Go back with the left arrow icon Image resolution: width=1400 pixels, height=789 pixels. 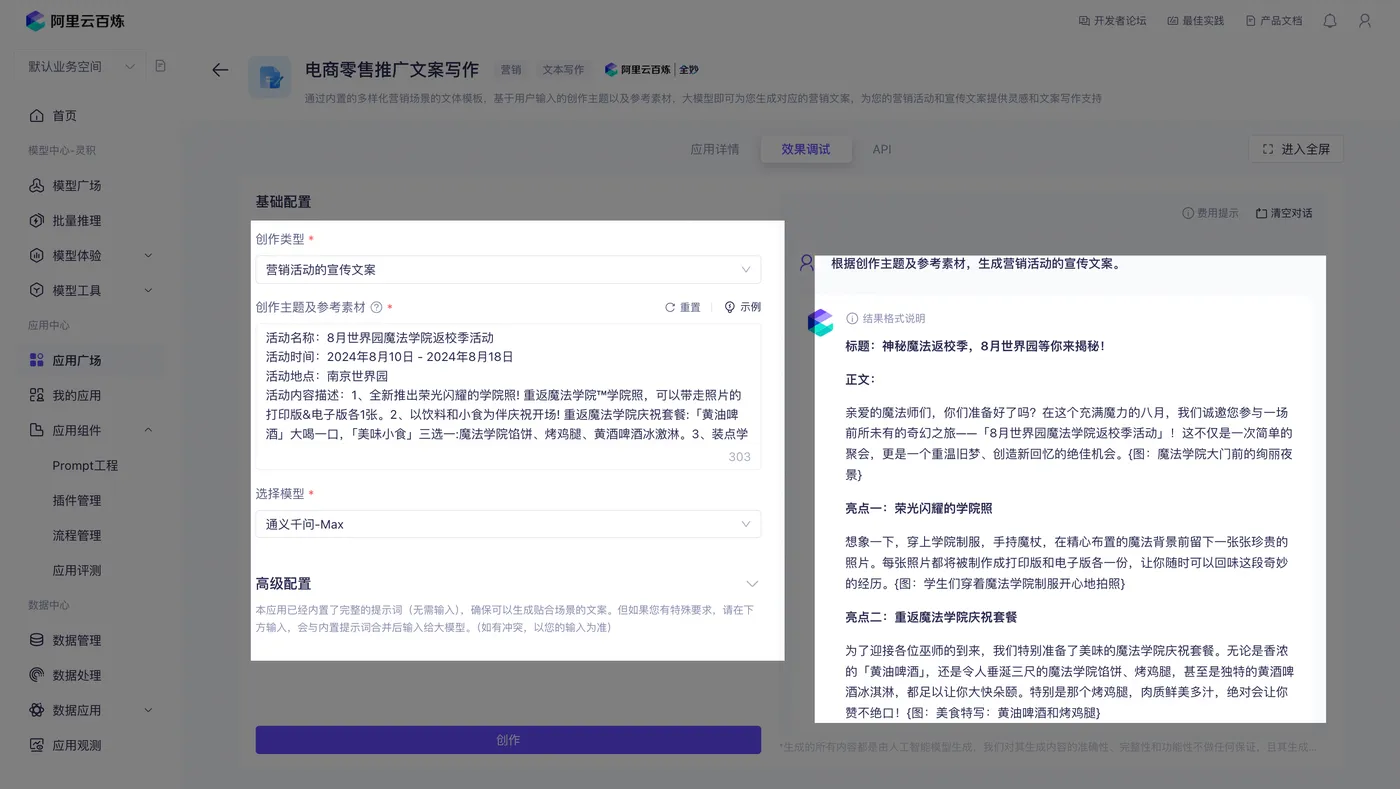(x=220, y=70)
